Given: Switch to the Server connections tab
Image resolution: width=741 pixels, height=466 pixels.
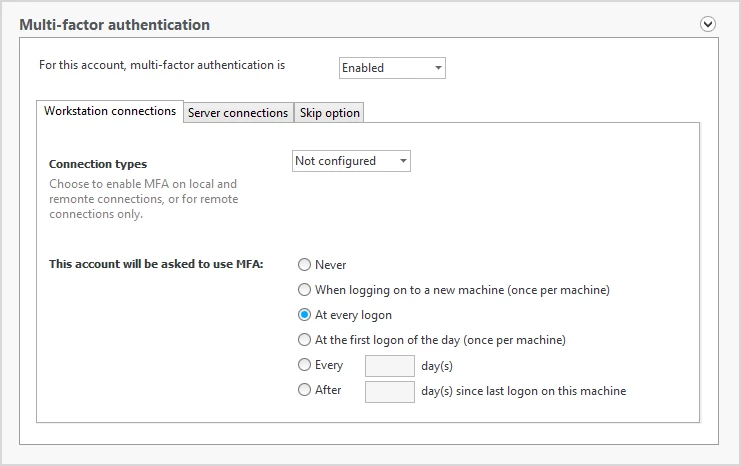Looking at the screenshot, I should (238, 113).
